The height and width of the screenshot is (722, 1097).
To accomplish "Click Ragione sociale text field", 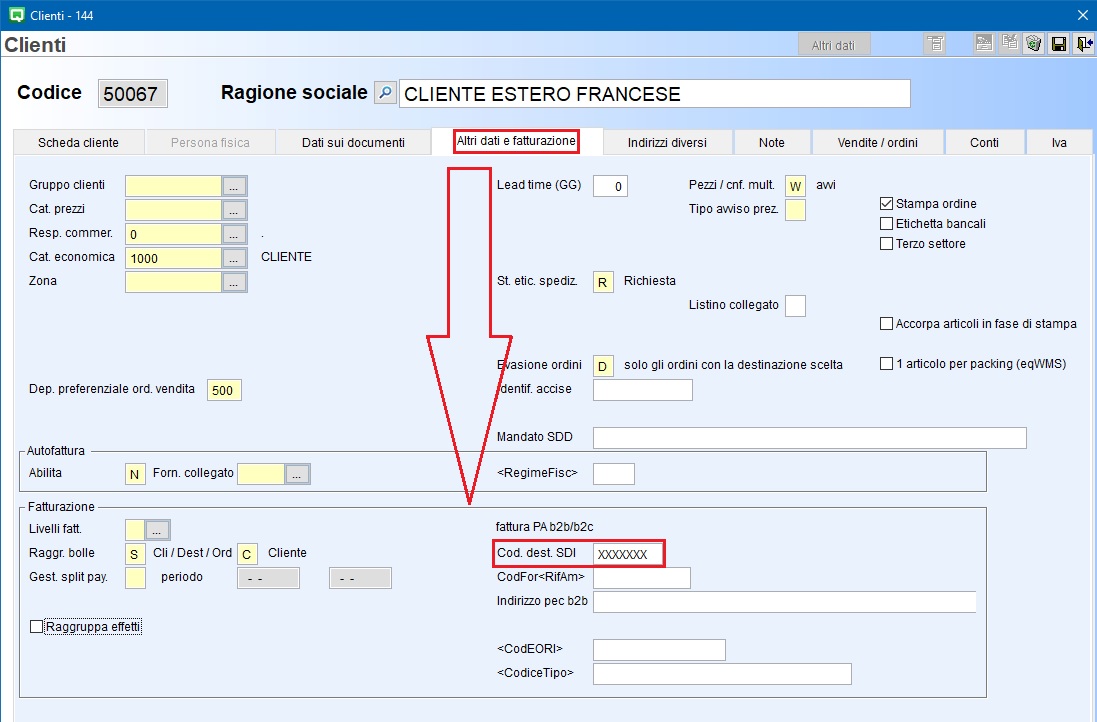I will (x=654, y=94).
